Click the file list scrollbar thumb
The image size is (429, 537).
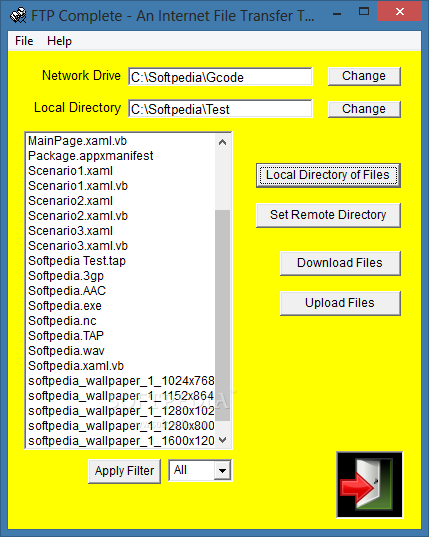coord(222,315)
